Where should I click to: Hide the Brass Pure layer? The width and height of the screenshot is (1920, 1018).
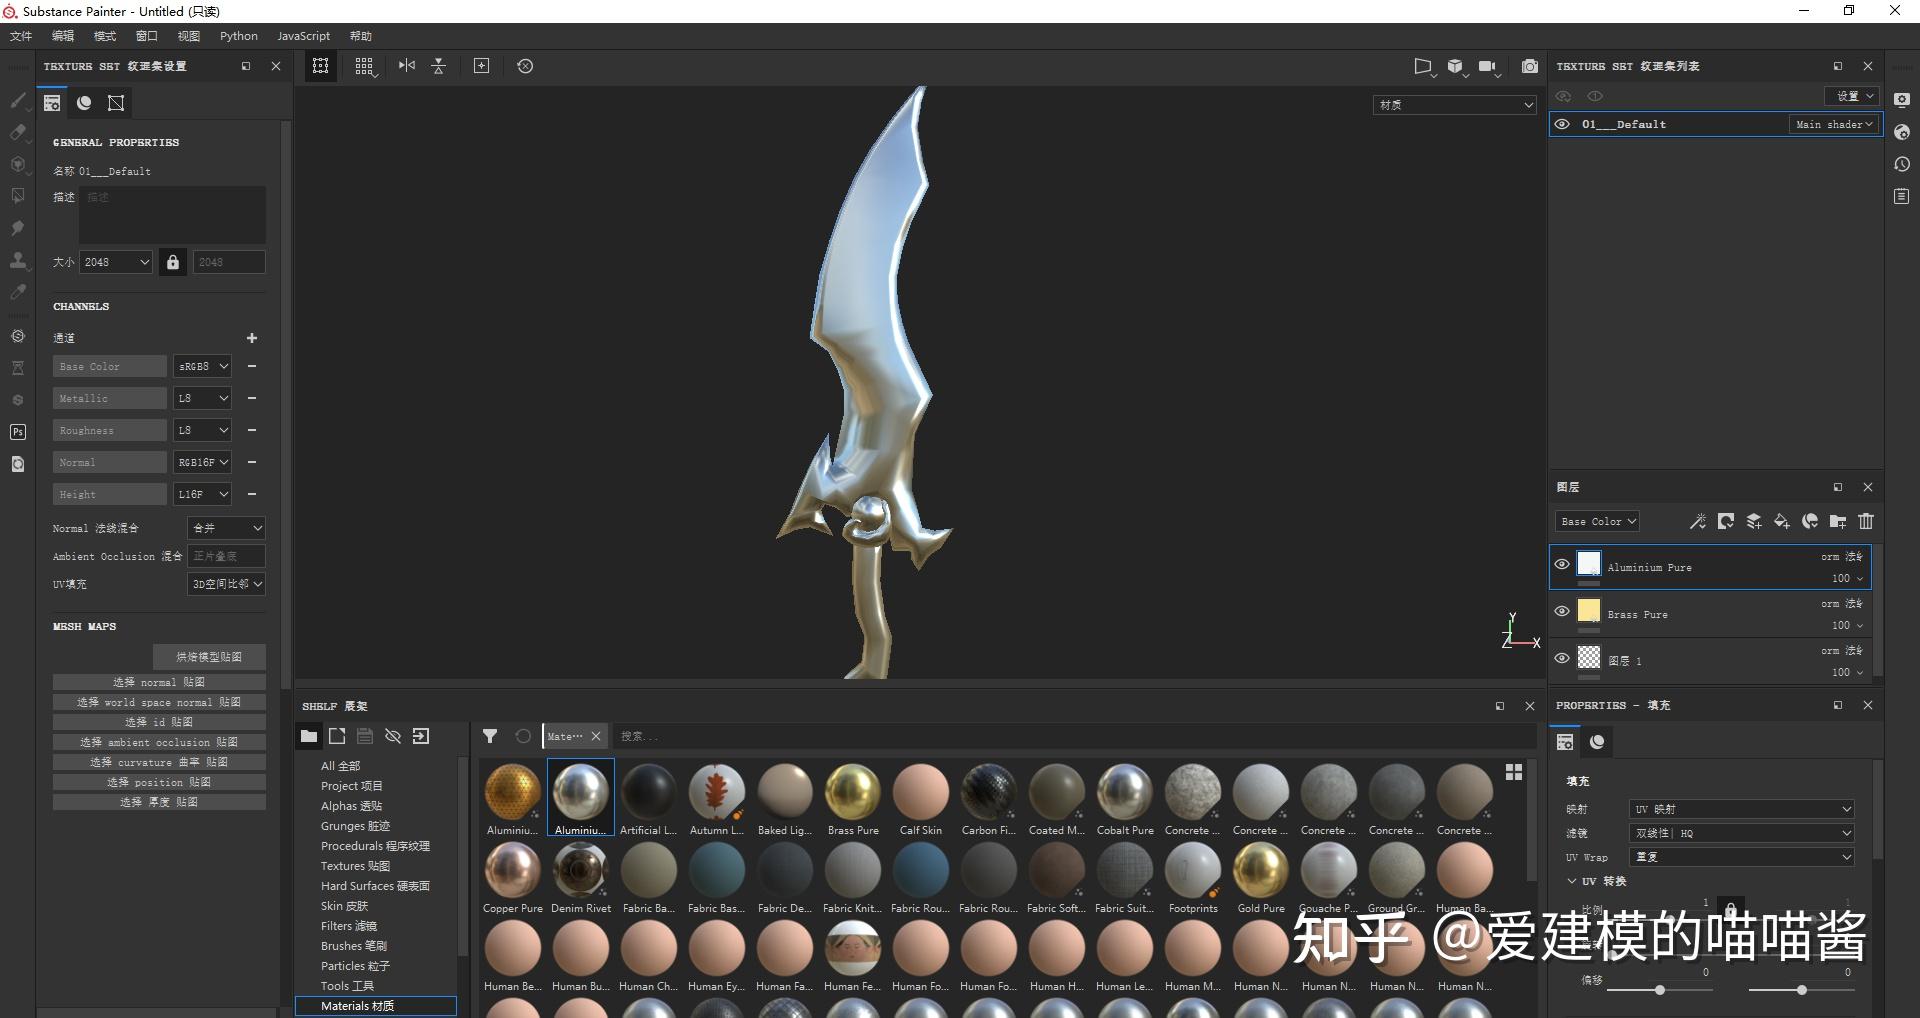[x=1562, y=611]
